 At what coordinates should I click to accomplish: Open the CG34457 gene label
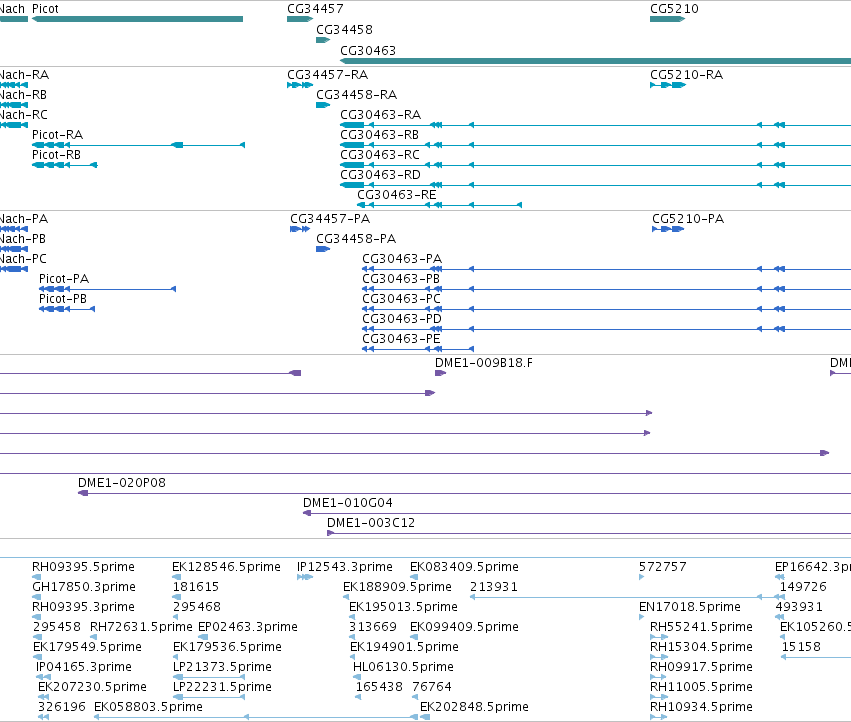click(x=315, y=9)
